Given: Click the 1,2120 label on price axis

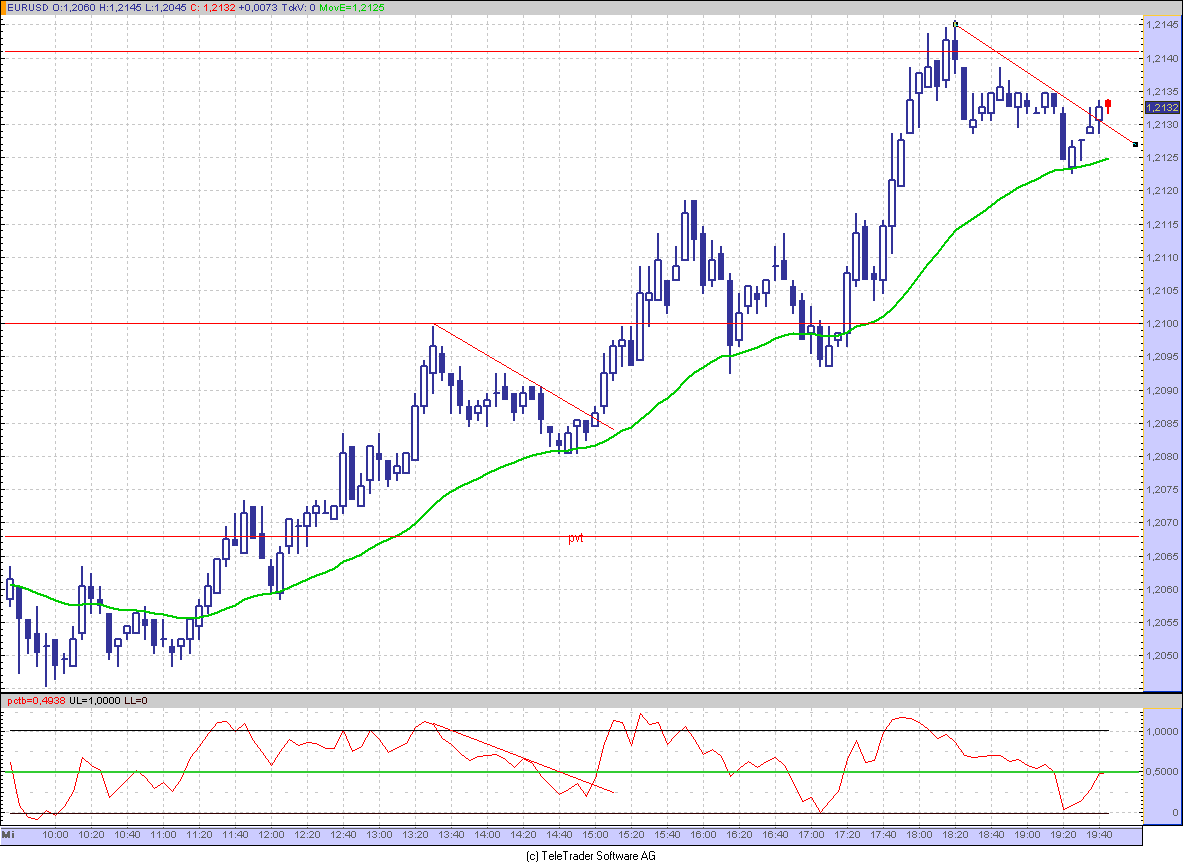Looking at the screenshot, I should pos(1162,191).
